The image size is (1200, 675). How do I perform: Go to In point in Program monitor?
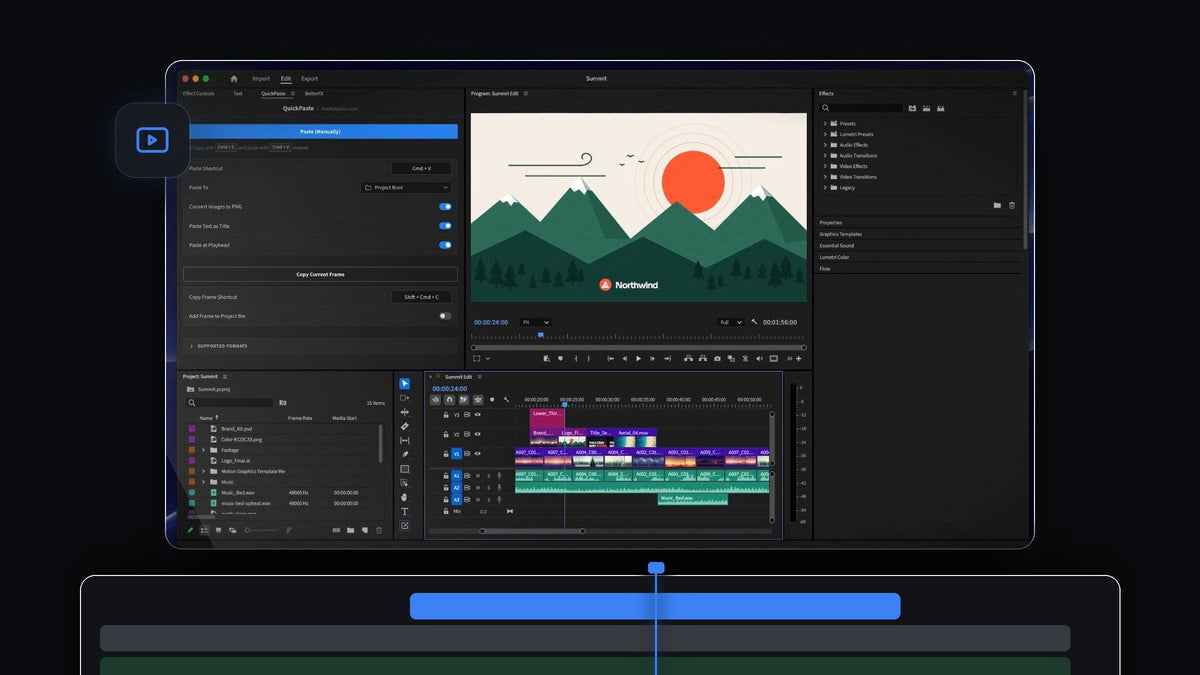610,359
